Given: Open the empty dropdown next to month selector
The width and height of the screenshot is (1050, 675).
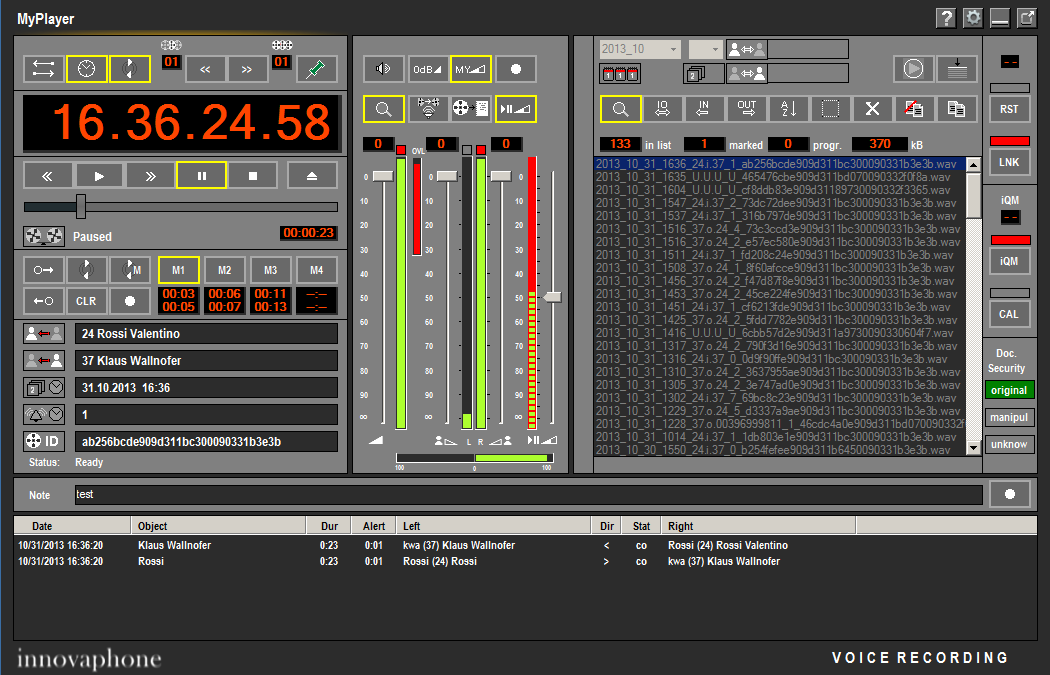Looking at the screenshot, I should pos(704,49).
